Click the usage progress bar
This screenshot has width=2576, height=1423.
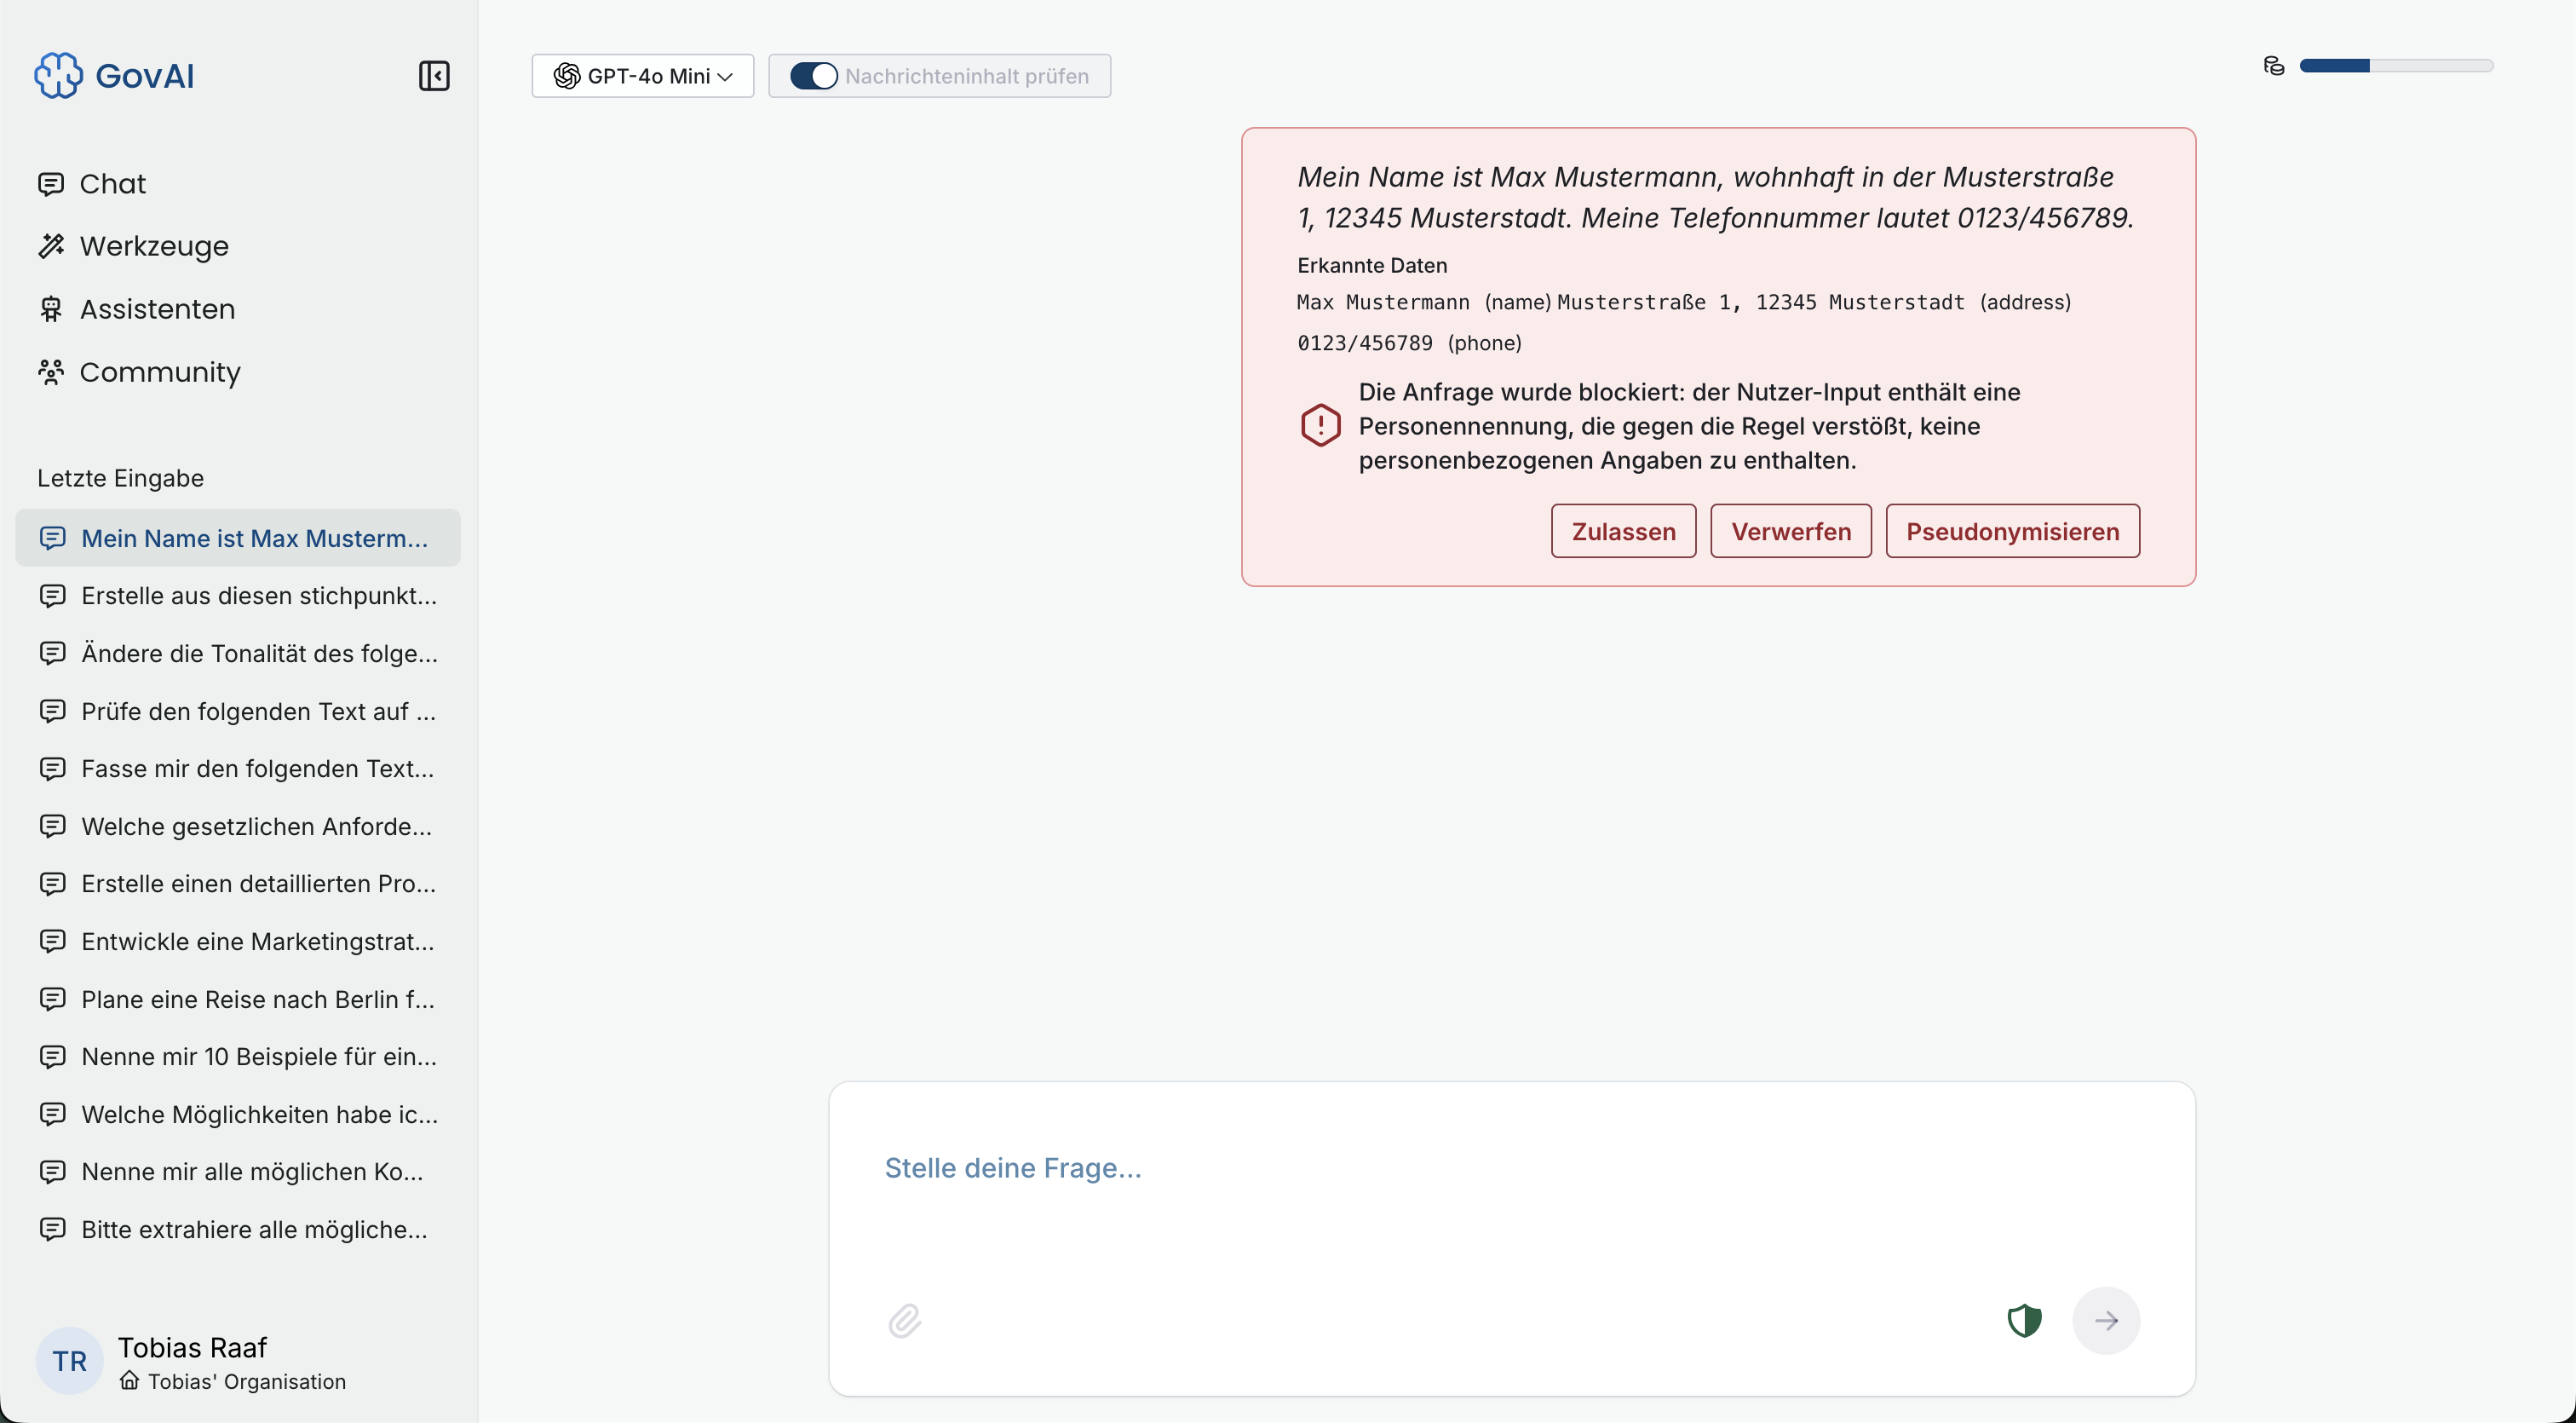2395,66
